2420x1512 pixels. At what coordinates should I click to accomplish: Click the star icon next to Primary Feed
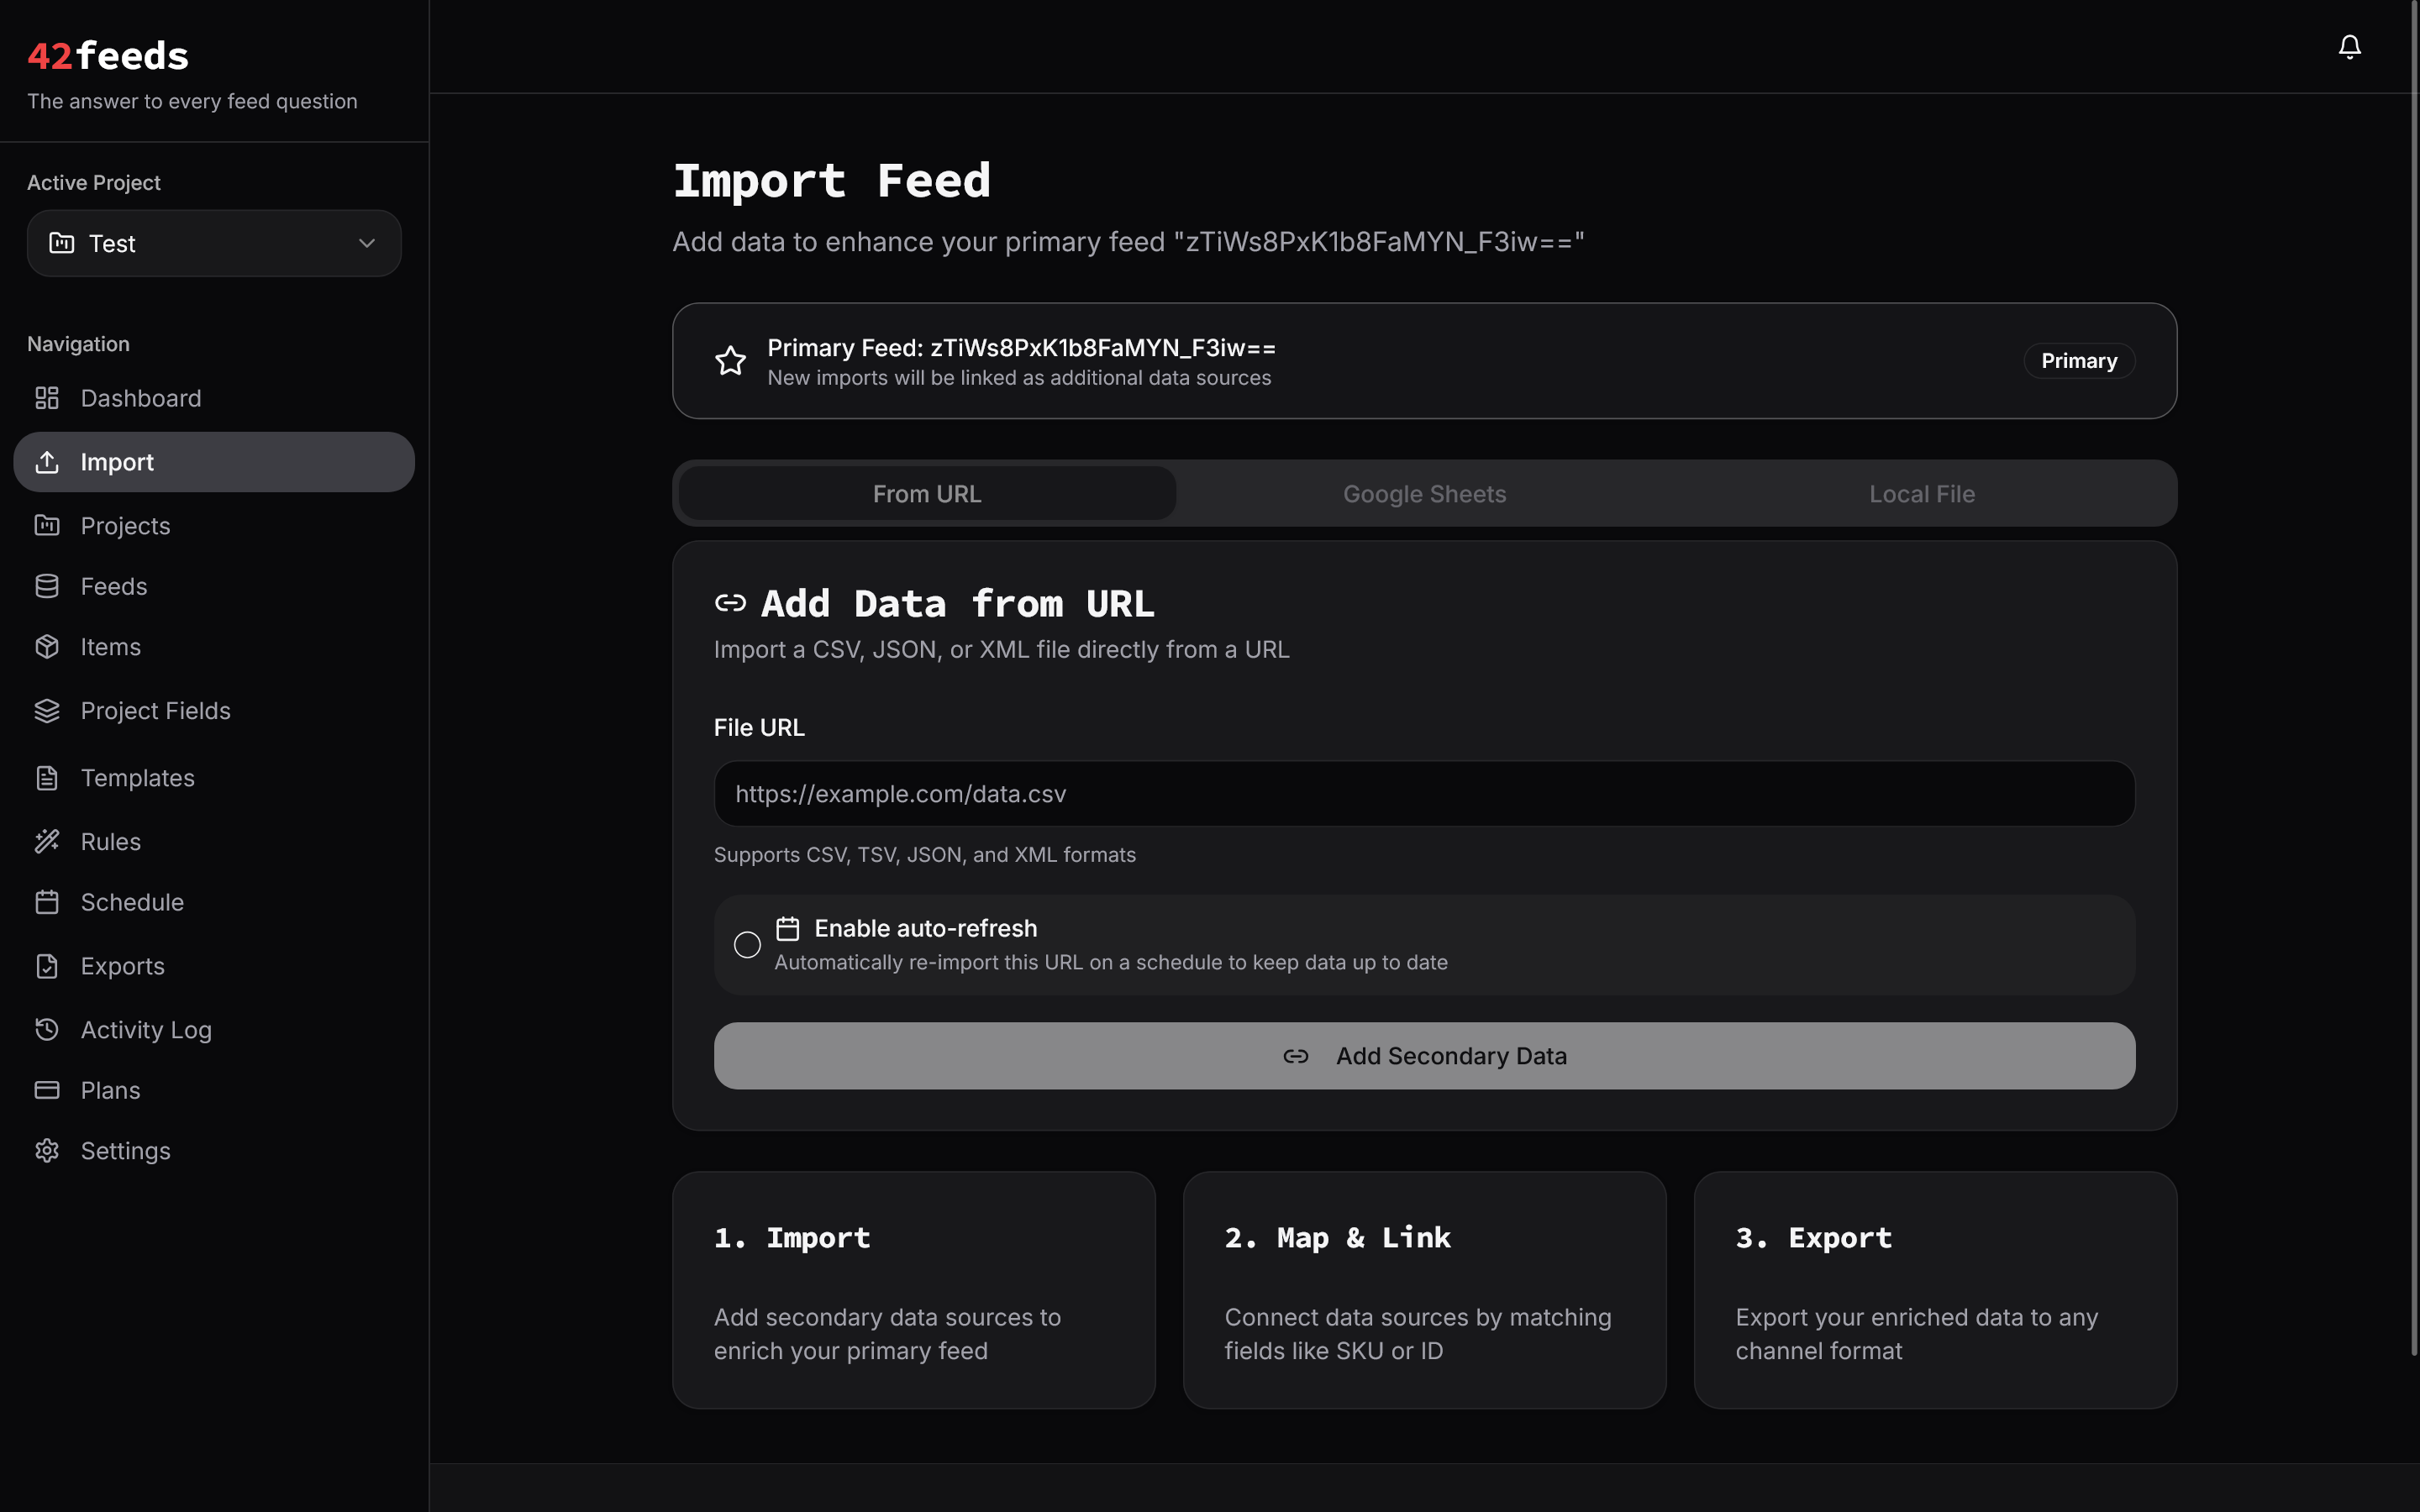coord(731,361)
